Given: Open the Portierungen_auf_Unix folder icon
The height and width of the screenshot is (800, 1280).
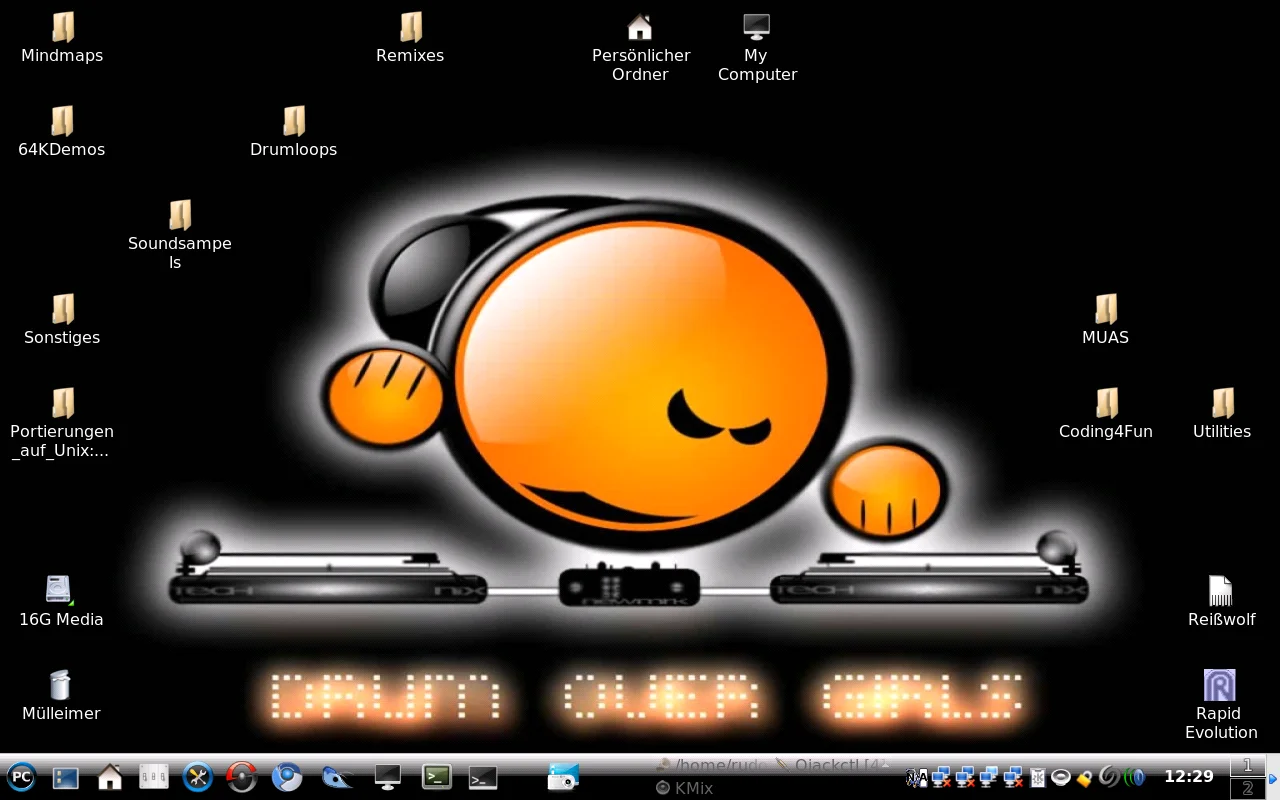Looking at the screenshot, I should (62, 425).
